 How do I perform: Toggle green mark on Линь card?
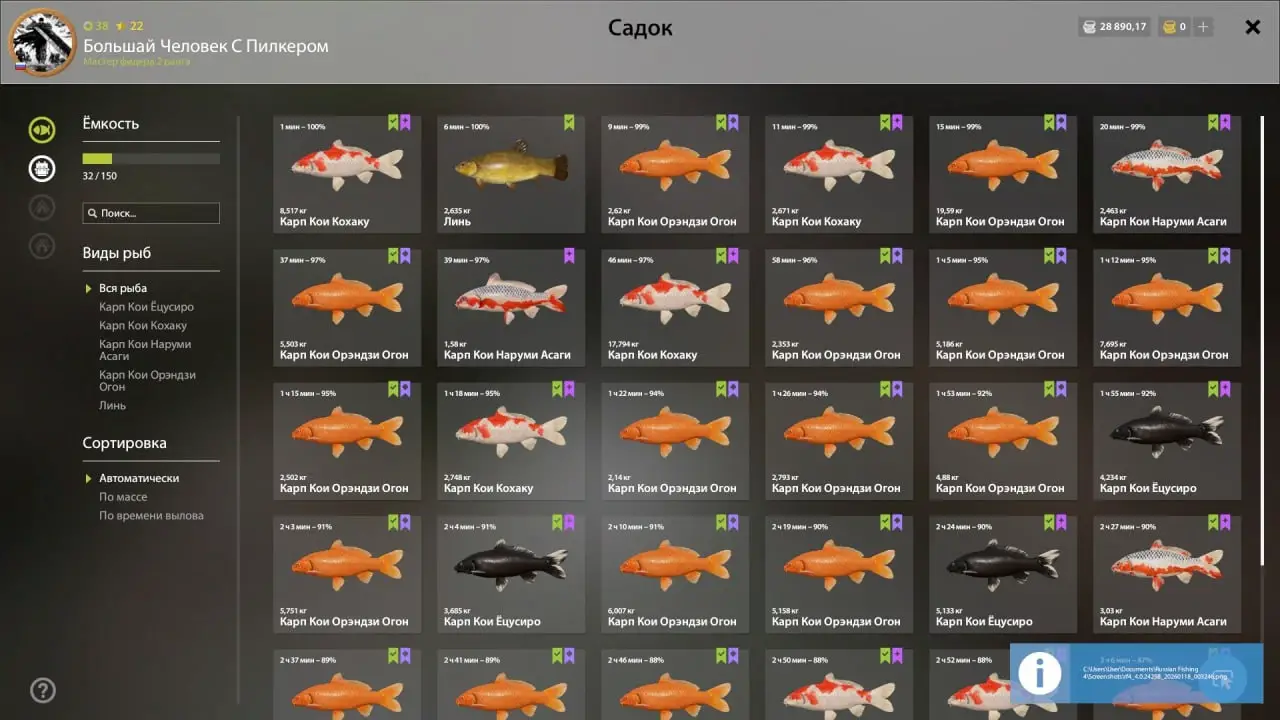coord(569,122)
